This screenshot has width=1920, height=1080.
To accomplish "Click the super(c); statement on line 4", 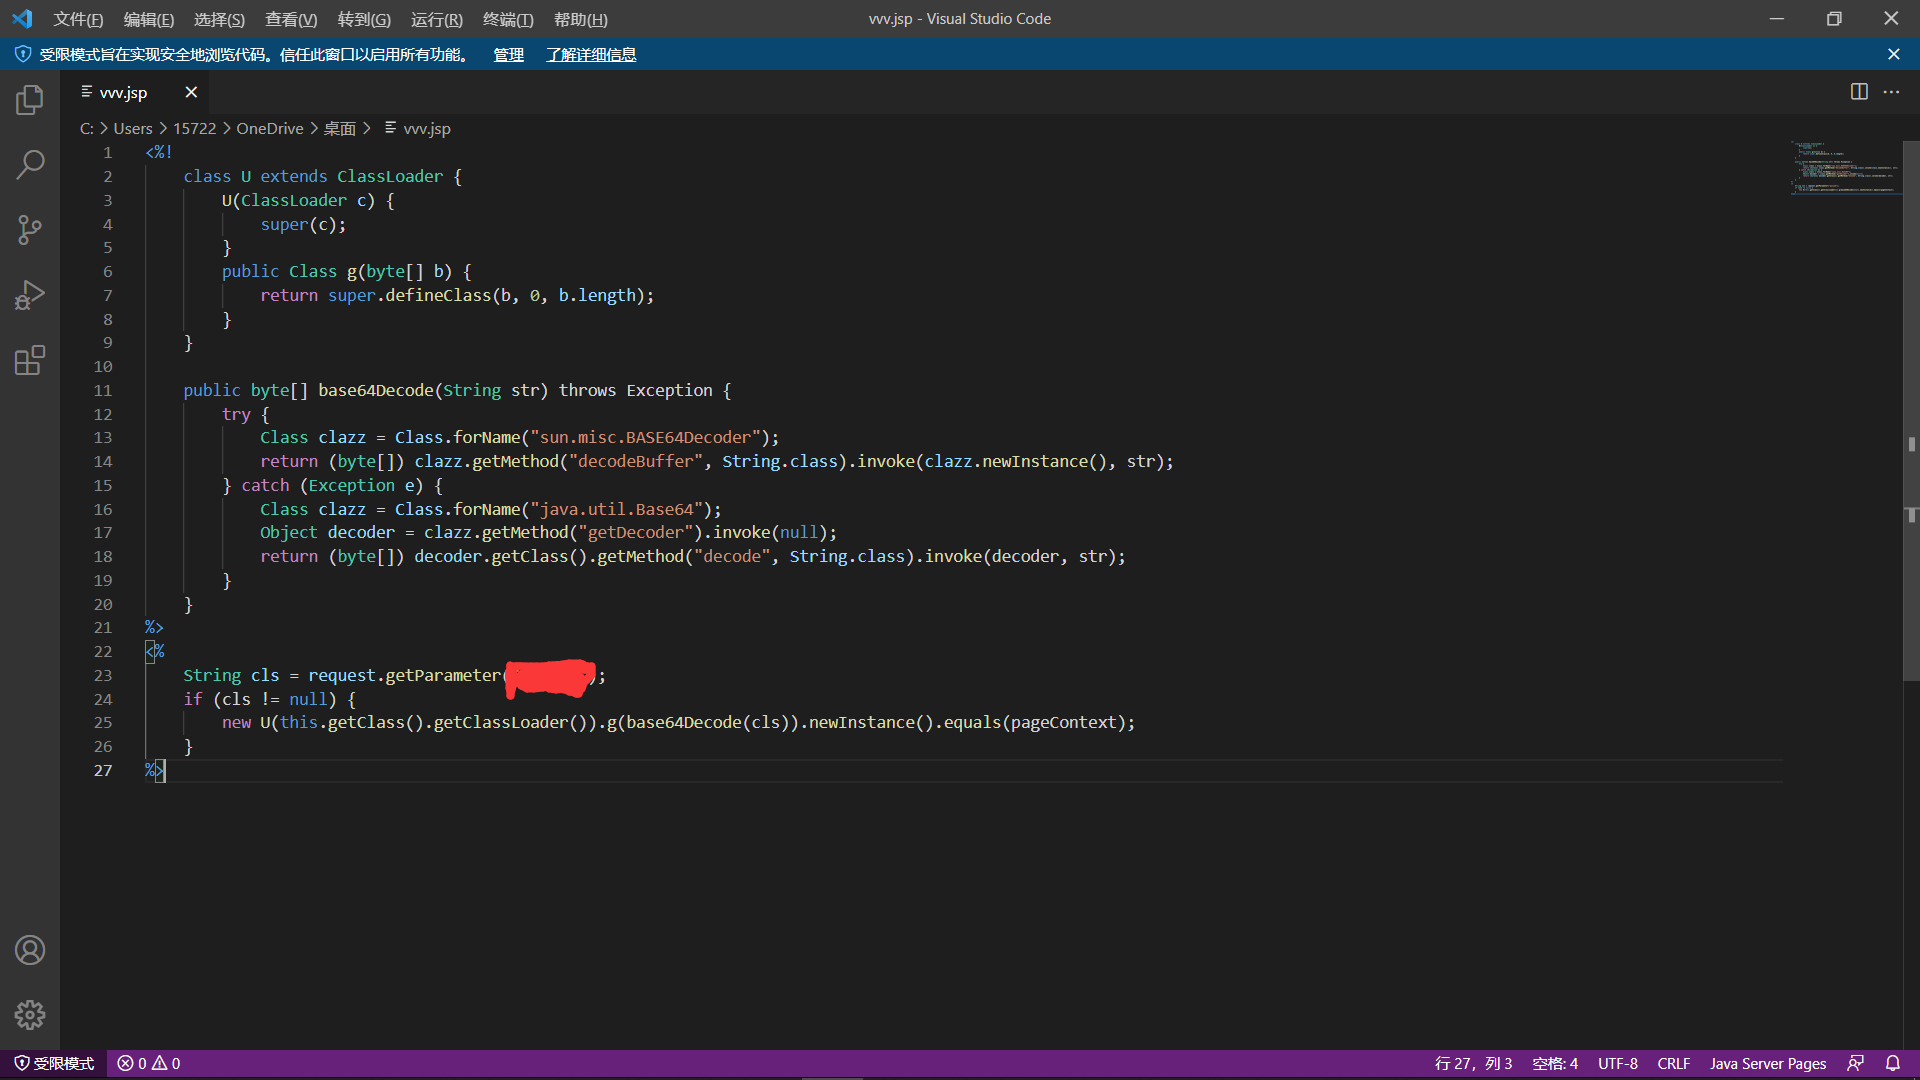I will pos(303,224).
